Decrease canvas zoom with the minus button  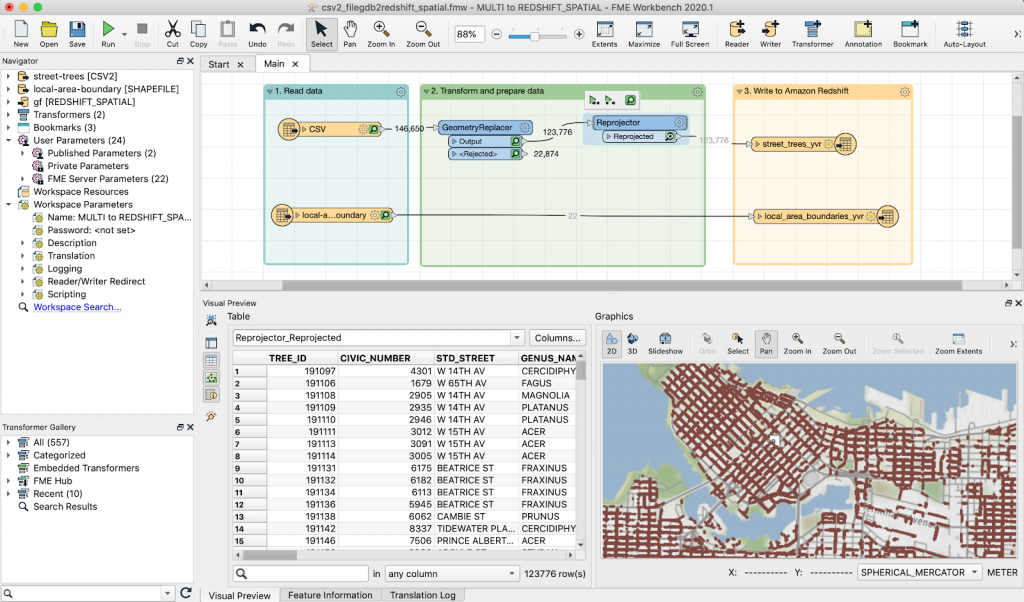click(x=496, y=34)
